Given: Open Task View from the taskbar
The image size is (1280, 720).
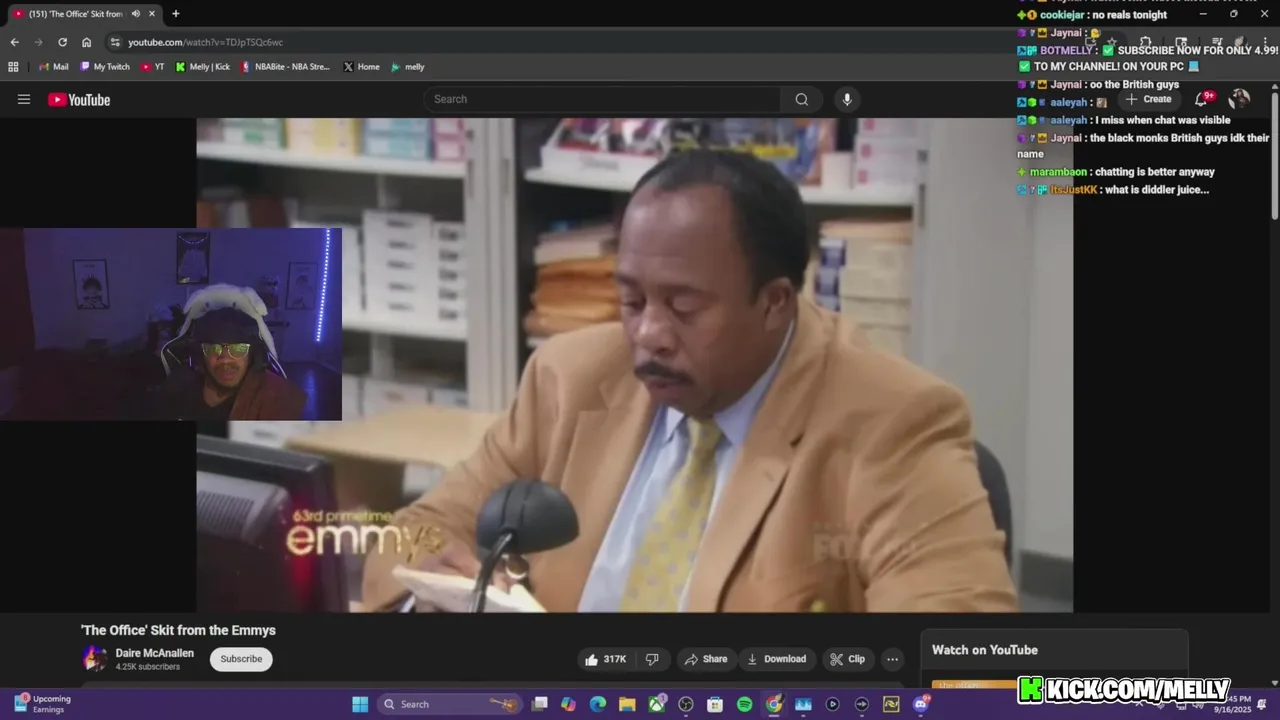Looking at the screenshot, I should (539, 704).
